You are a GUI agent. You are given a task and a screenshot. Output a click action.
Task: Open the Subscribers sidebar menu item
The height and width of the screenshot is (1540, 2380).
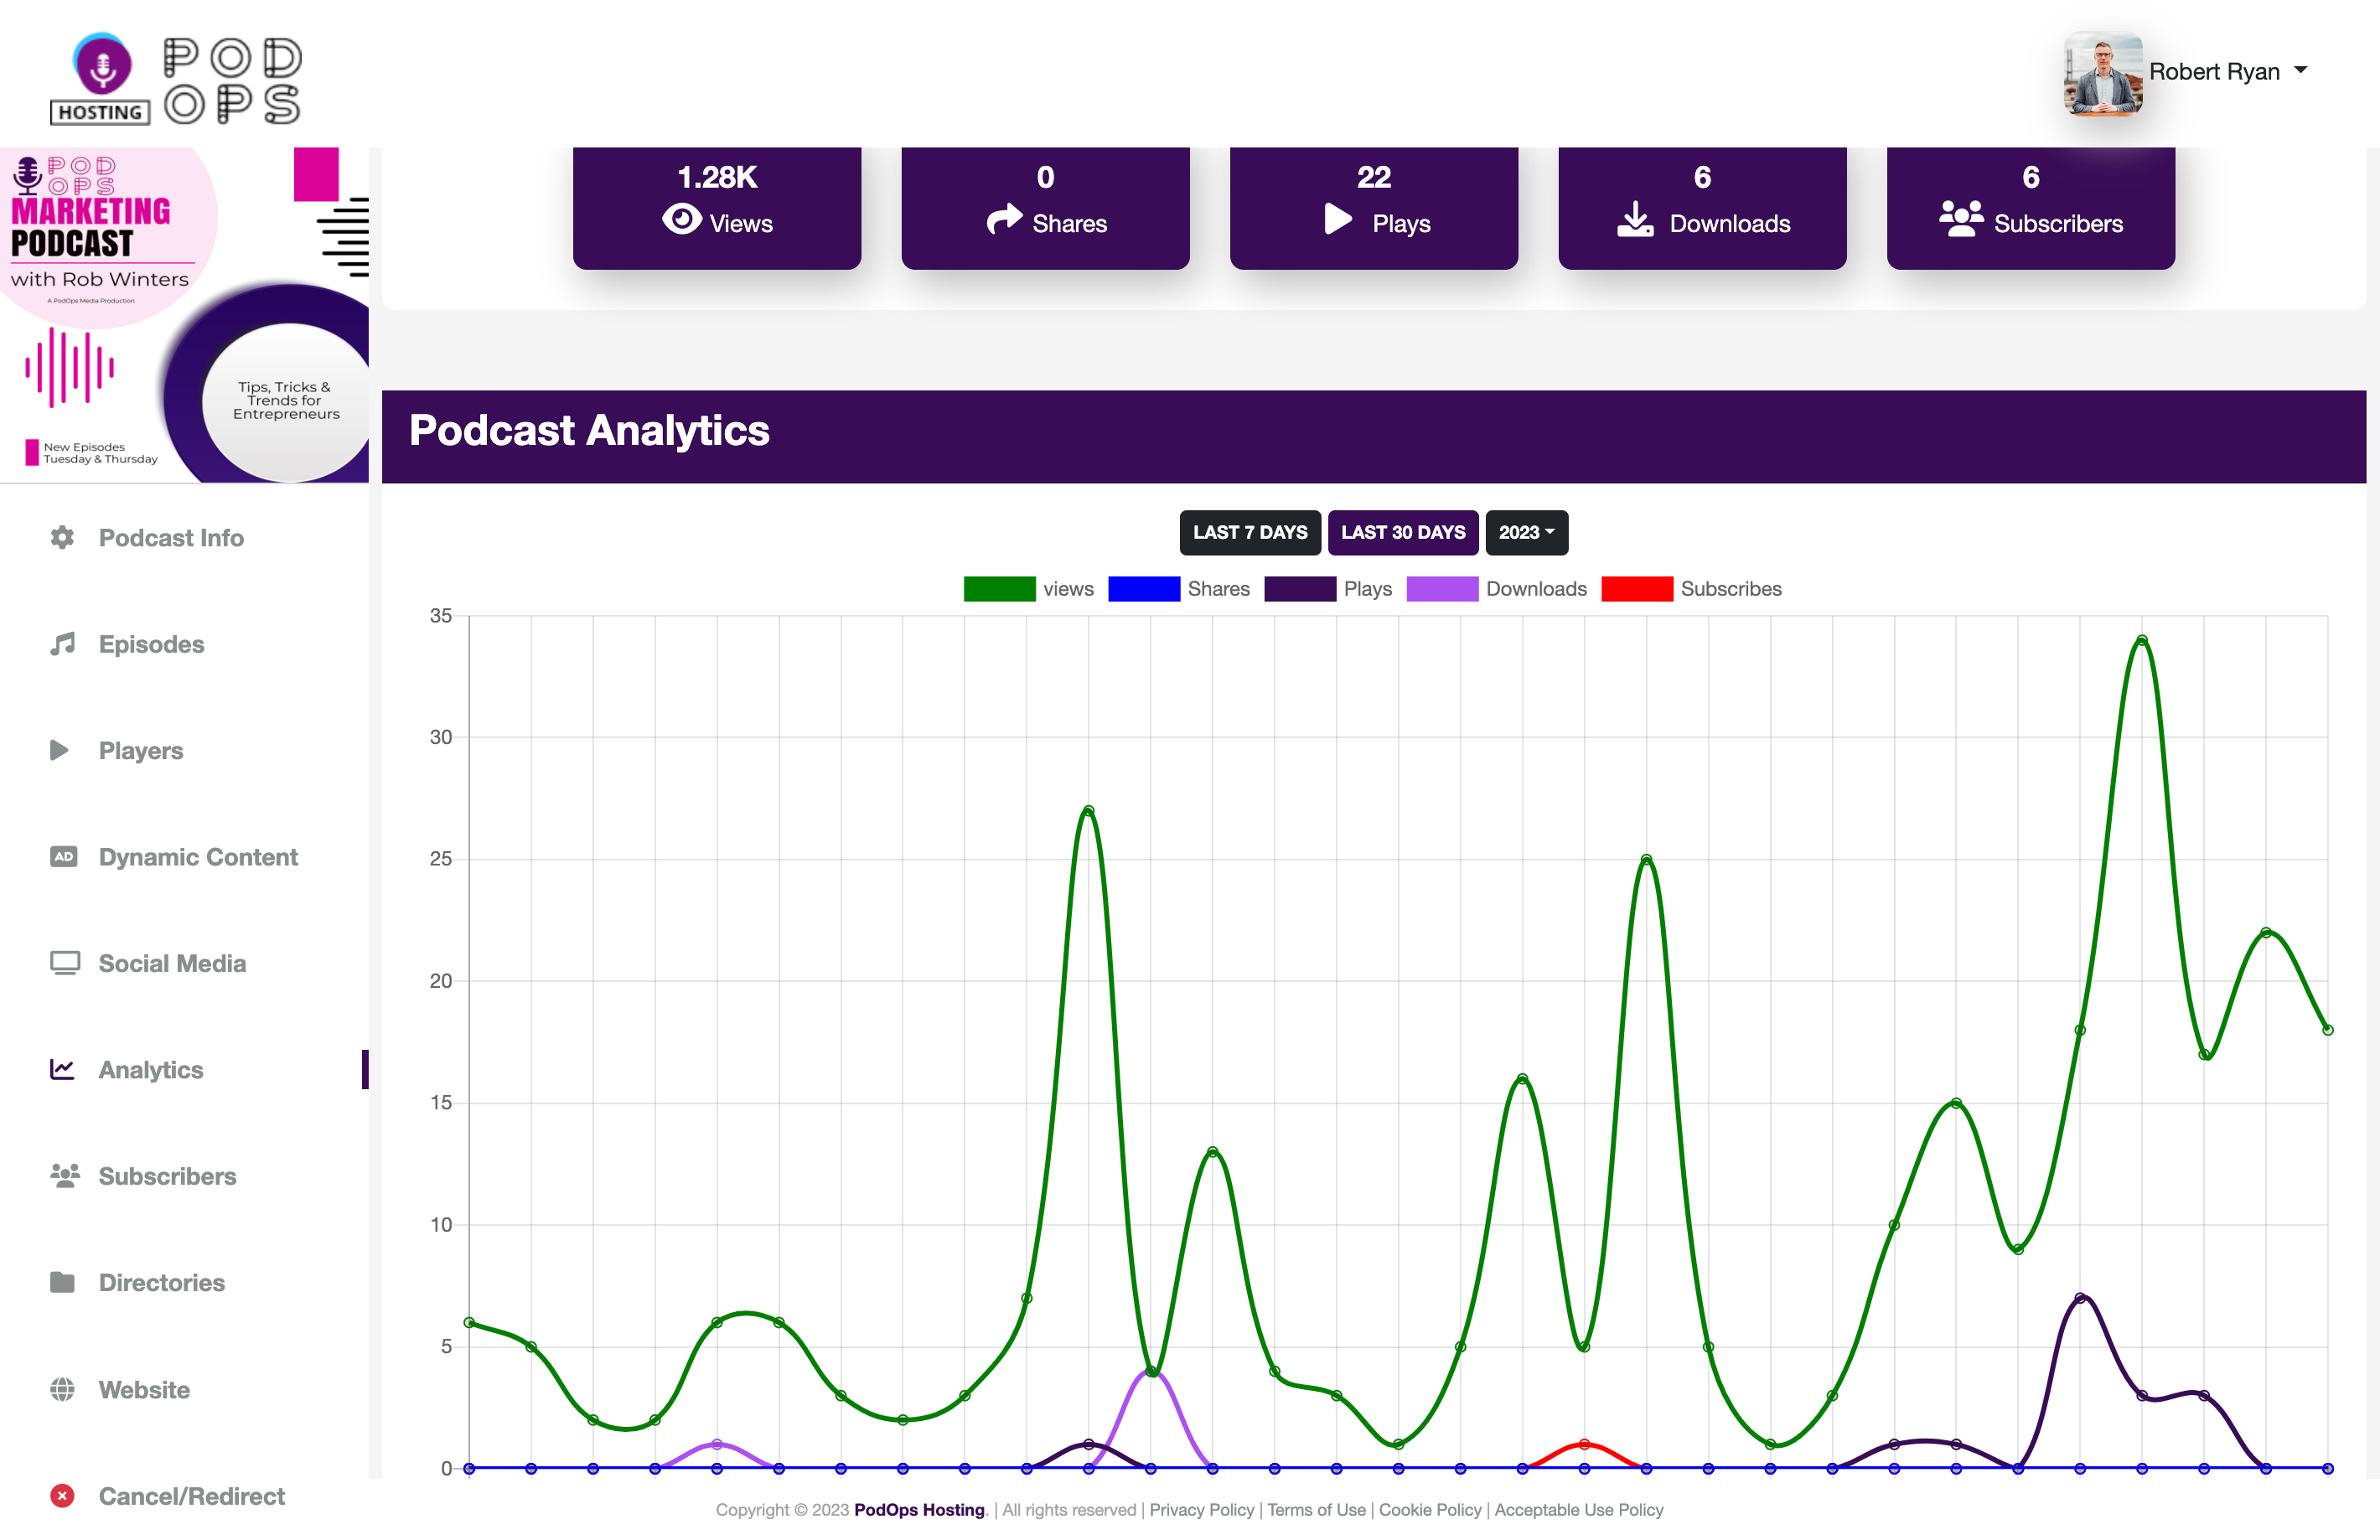click(x=167, y=1176)
